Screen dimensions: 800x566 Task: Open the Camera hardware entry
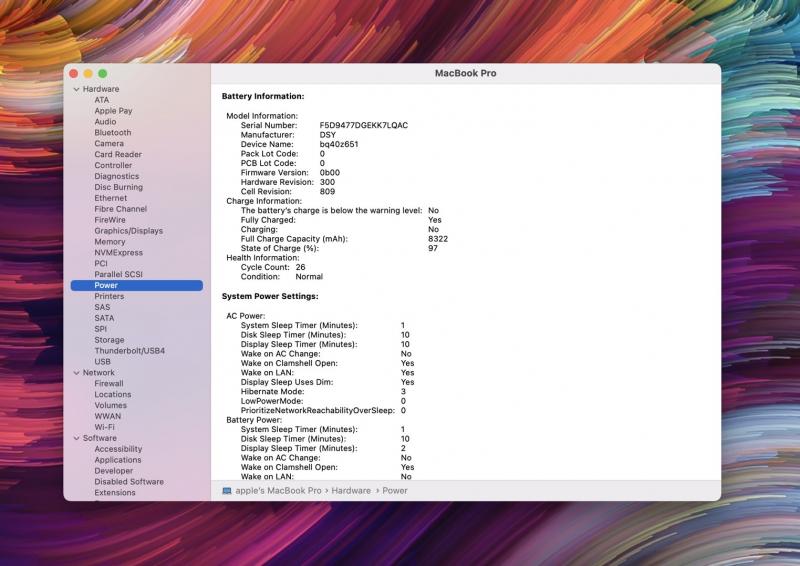109,143
